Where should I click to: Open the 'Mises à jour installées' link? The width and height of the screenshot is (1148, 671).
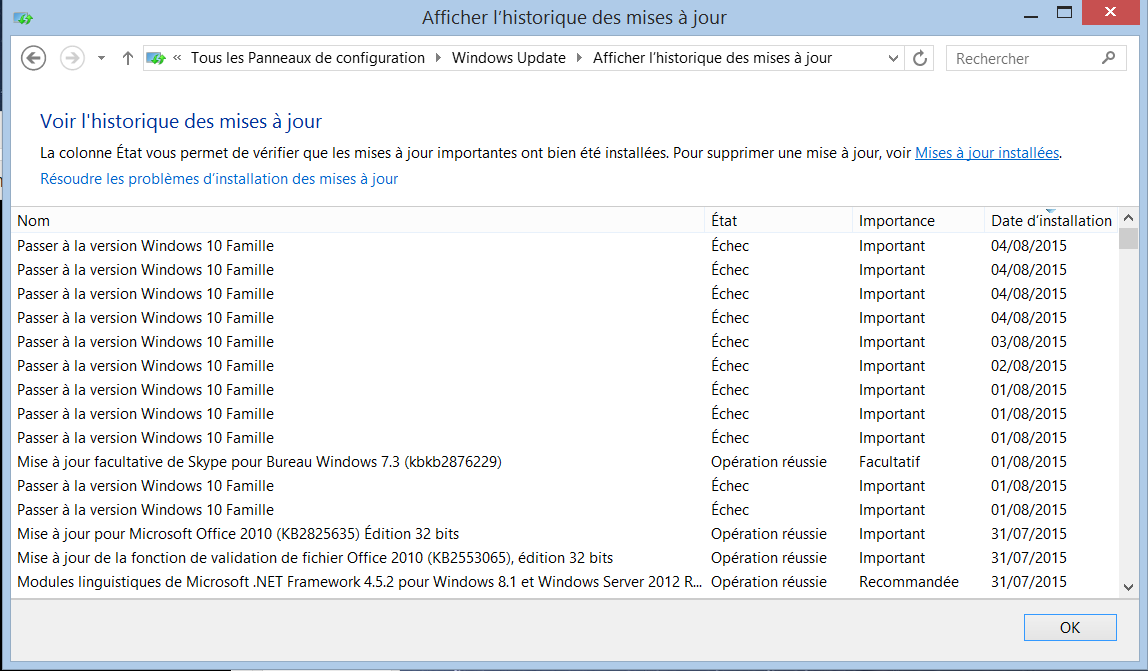[987, 153]
